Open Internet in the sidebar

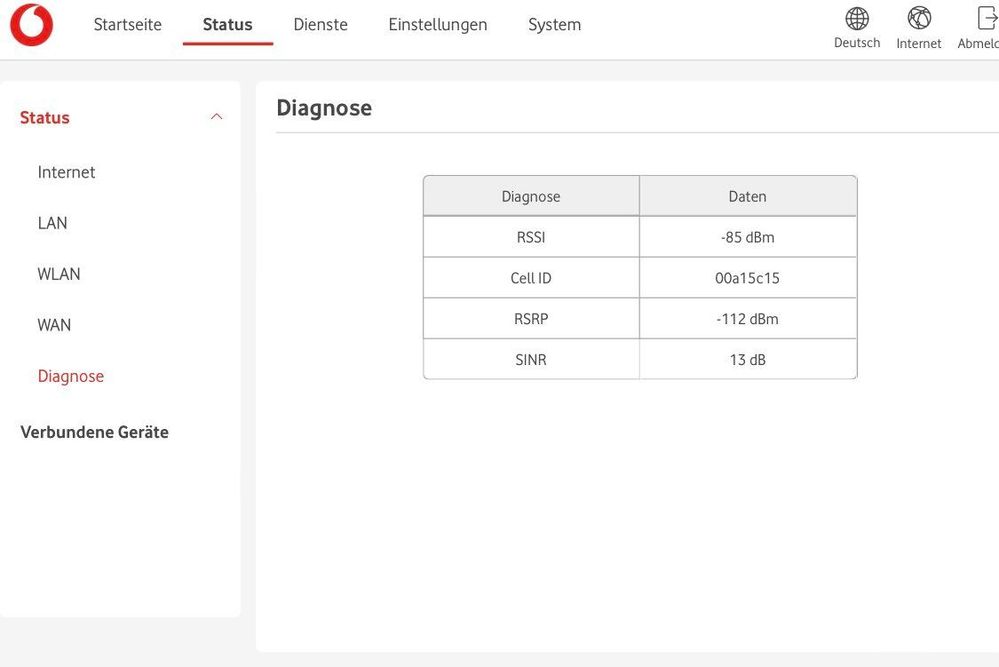pos(66,172)
